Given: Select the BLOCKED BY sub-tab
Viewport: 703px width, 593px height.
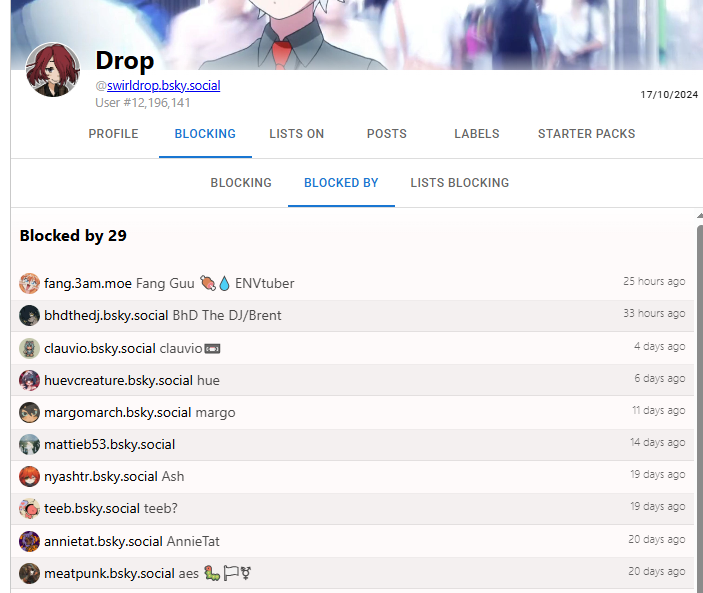Looking at the screenshot, I should pos(341,183).
